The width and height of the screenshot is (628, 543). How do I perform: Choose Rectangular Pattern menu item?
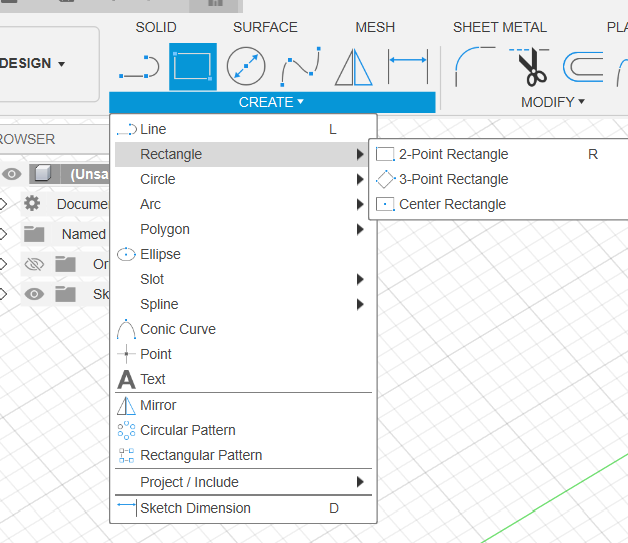(244, 455)
